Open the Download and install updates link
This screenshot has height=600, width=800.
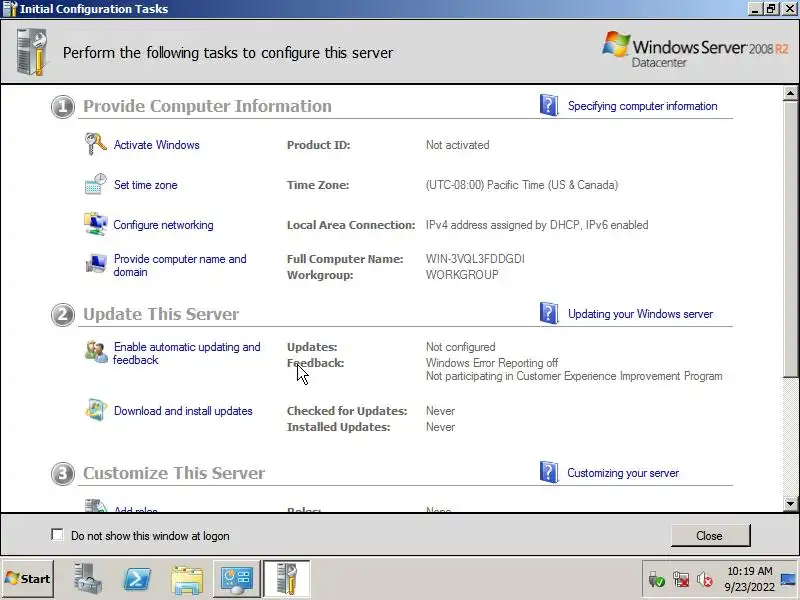point(183,411)
